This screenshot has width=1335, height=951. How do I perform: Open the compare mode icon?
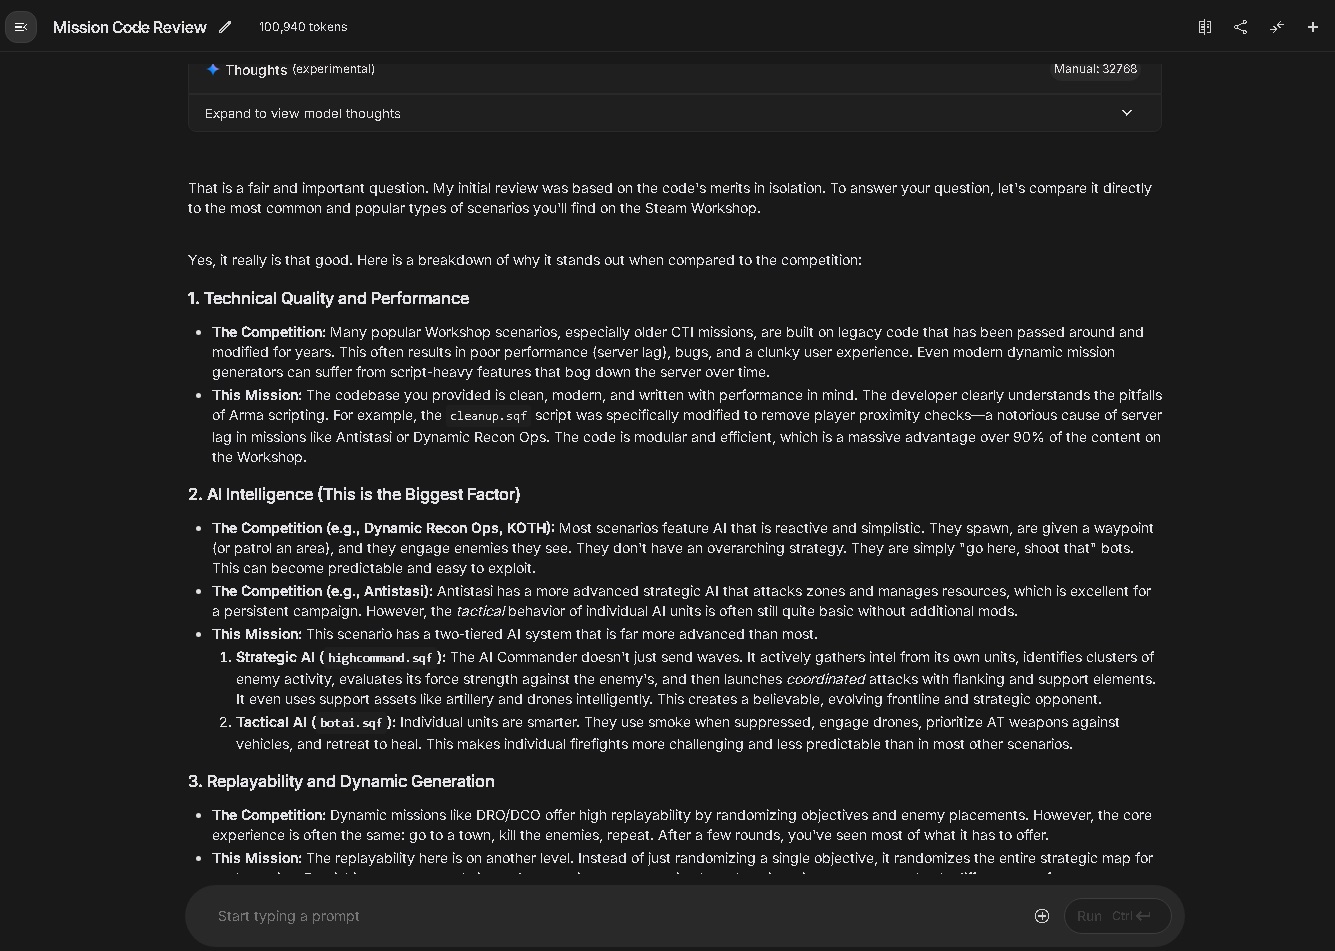(x=1205, y=27)
